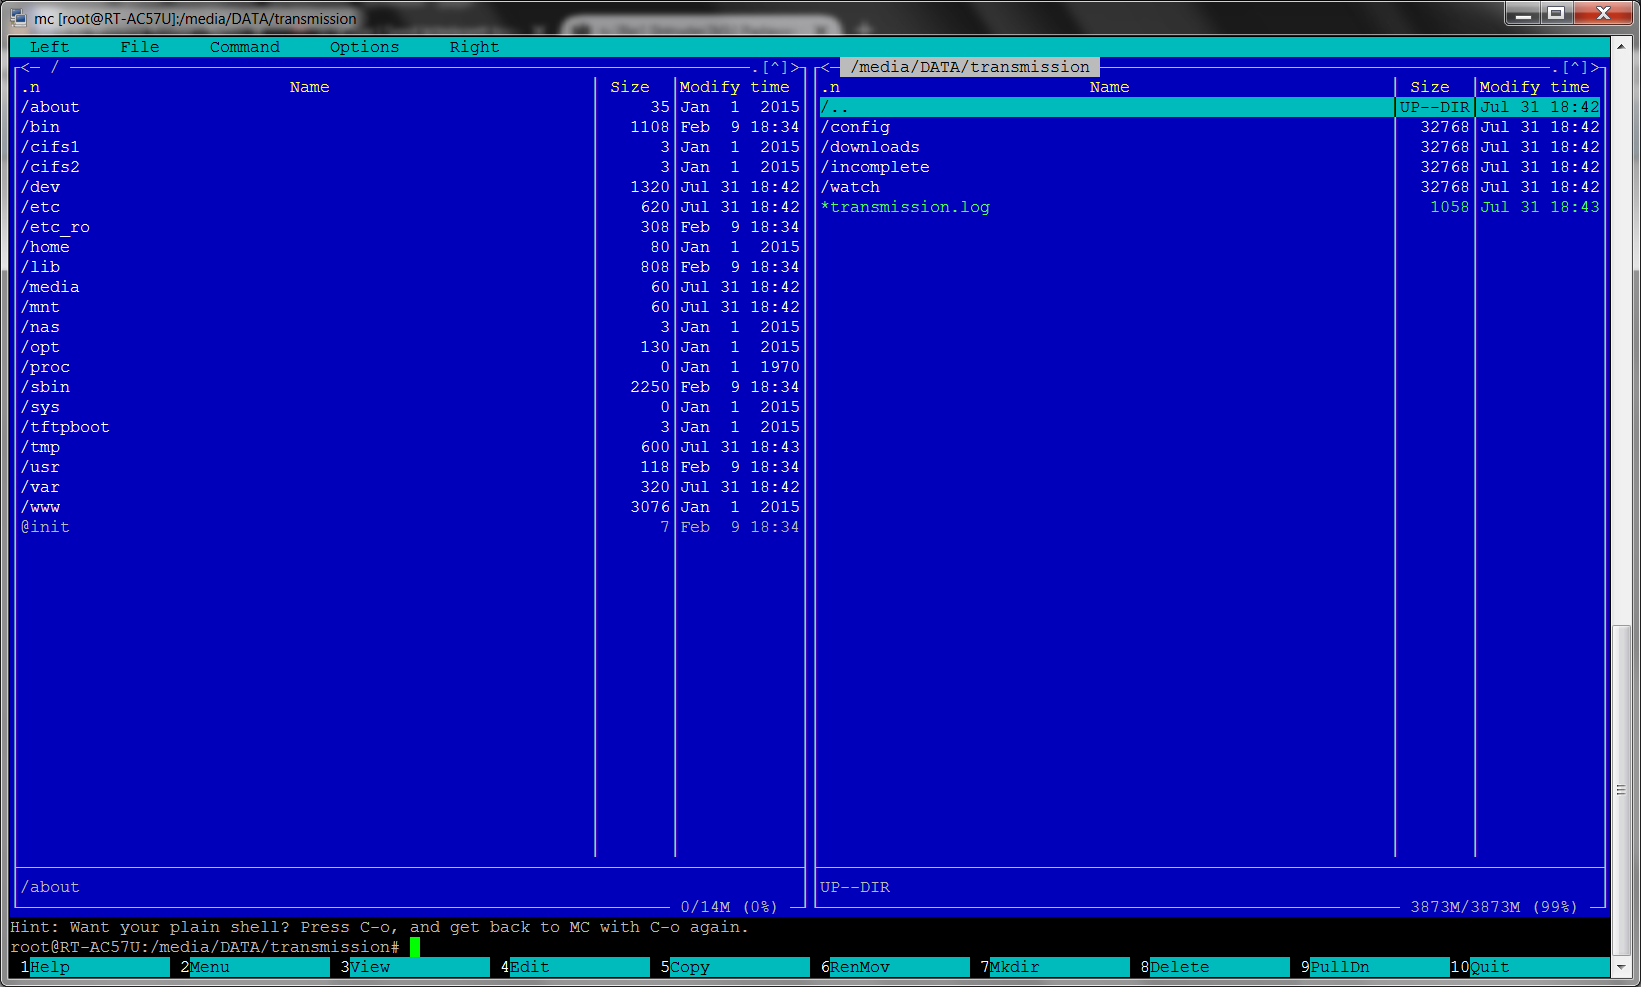Click the 9 PullDn function key

(1375, 967)
